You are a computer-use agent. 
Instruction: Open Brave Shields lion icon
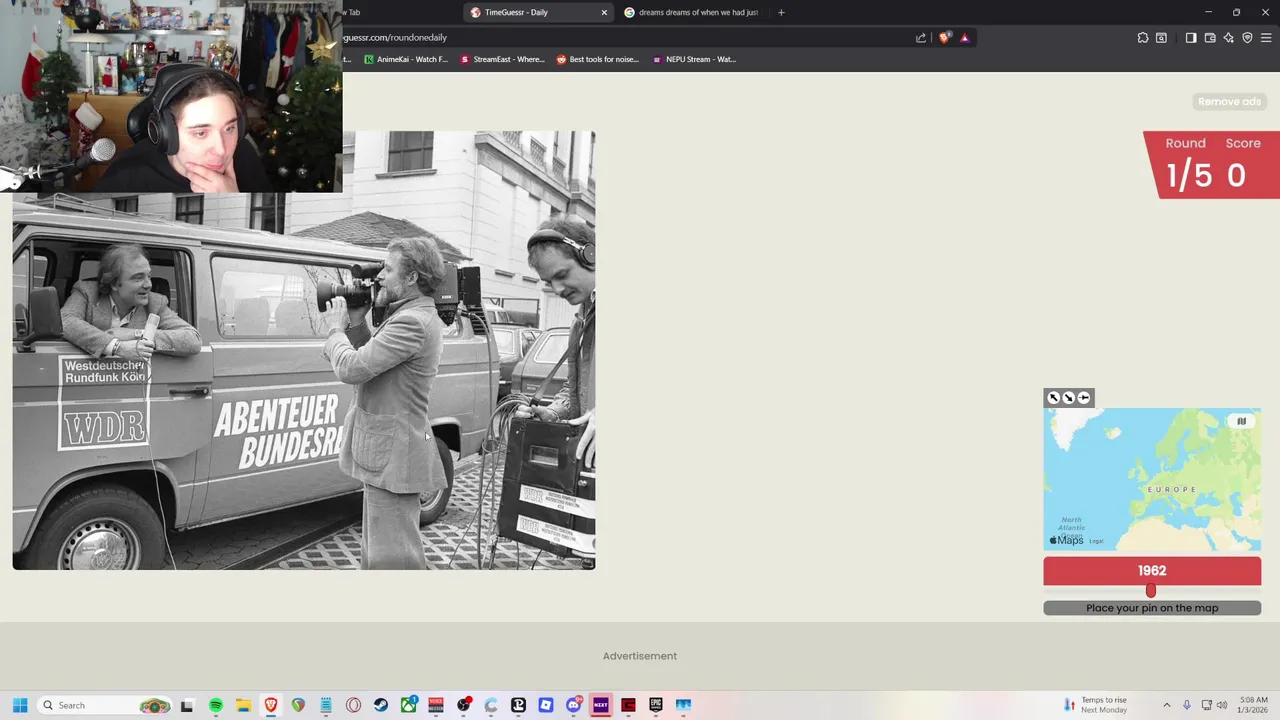click(944, 38)
